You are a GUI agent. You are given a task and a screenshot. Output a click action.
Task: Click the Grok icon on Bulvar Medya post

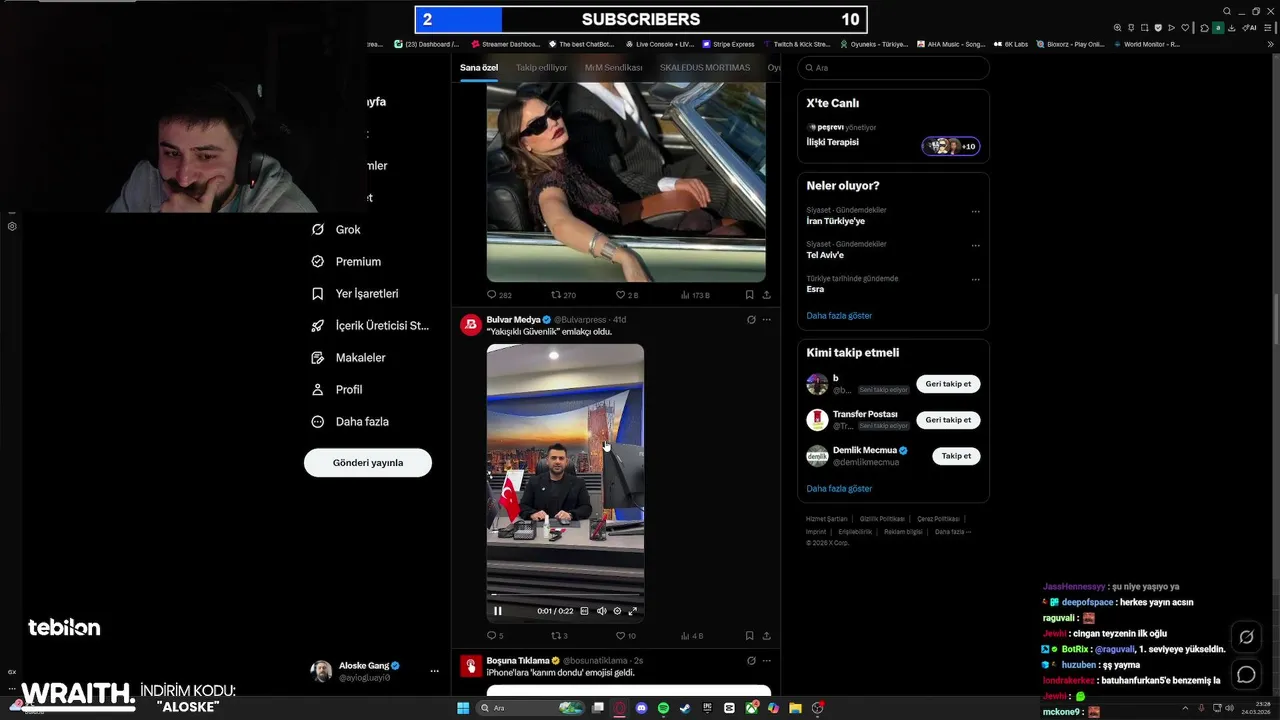pyautogui.click(x=751, y=320)
